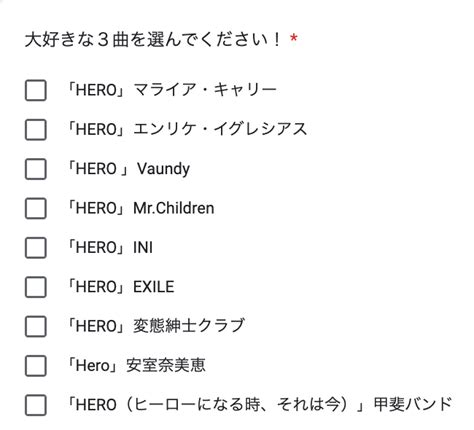Select the Hero 安室奈美恵 checkbox
The image size is (474, 430).
(x=36, y=366)
